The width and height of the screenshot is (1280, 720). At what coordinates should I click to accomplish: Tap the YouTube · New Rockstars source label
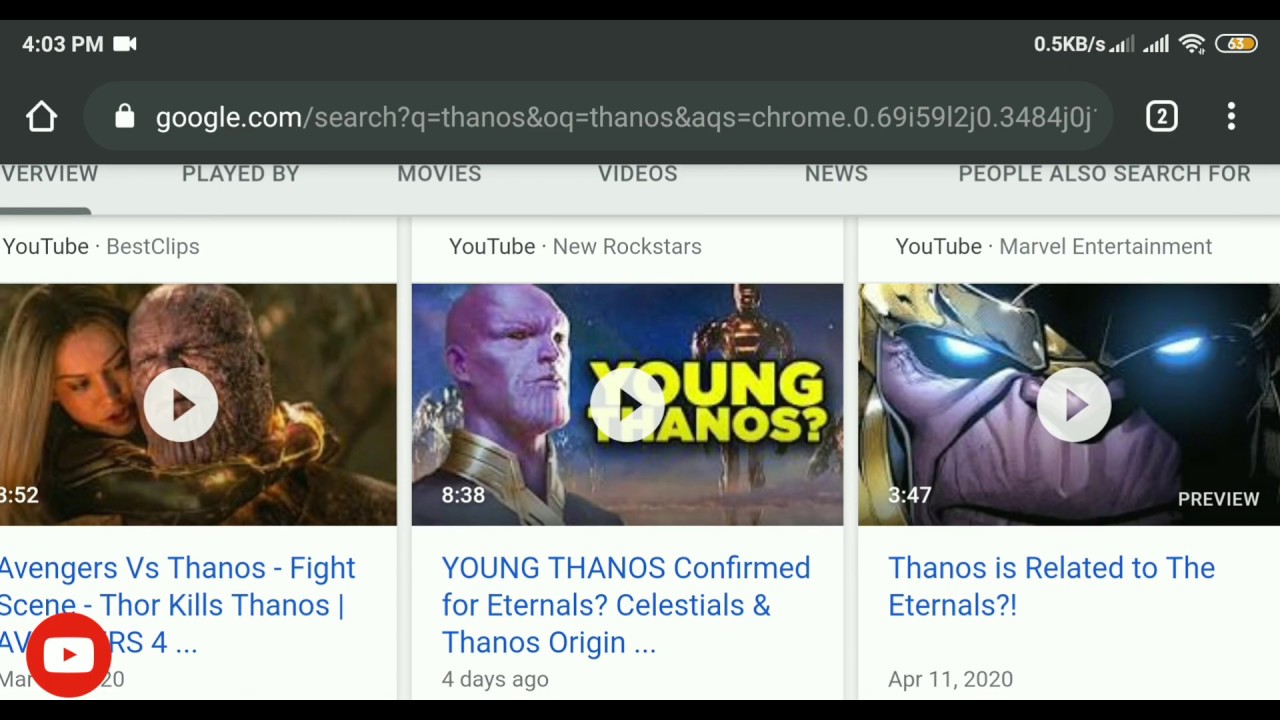[575, 246]
